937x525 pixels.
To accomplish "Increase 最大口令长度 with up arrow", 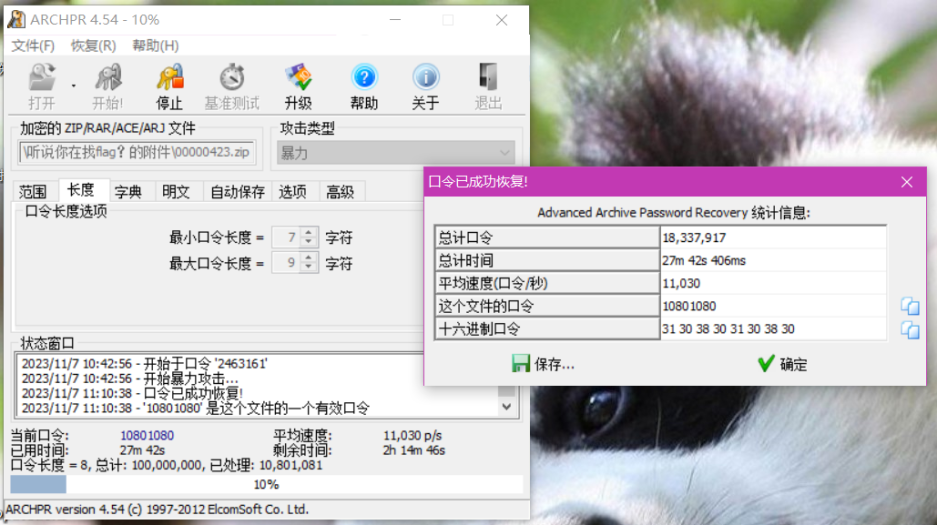I will pos(308,257).
